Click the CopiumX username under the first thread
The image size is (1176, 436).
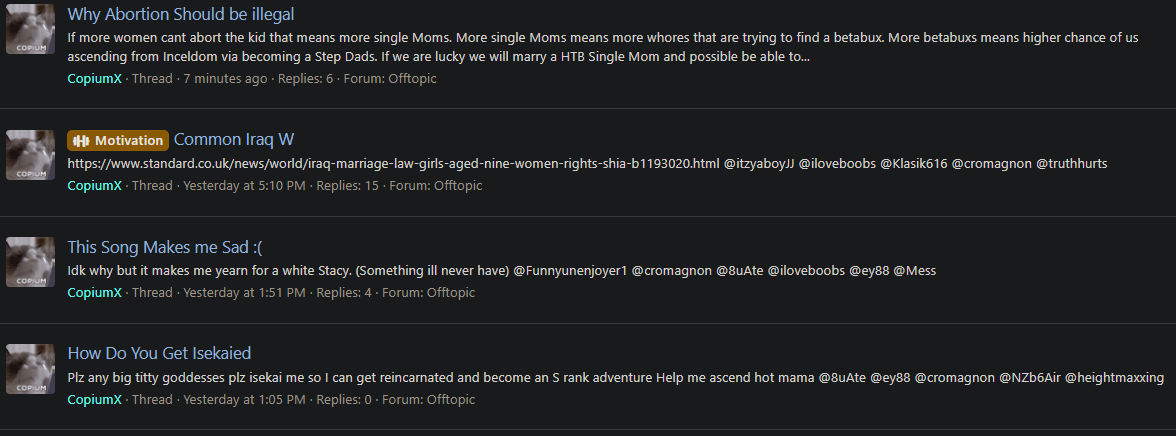(94, 79)
